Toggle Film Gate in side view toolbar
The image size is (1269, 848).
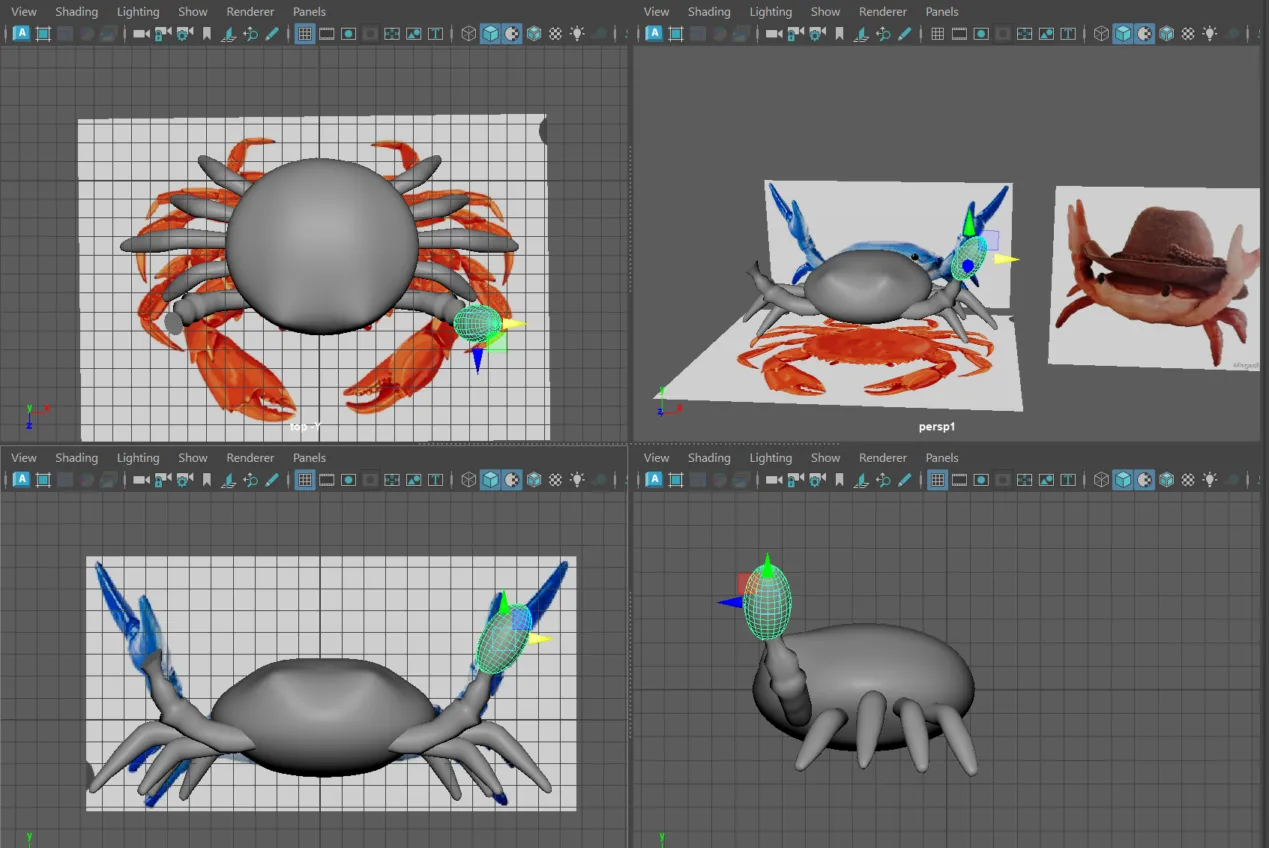(x=959, y=480)
